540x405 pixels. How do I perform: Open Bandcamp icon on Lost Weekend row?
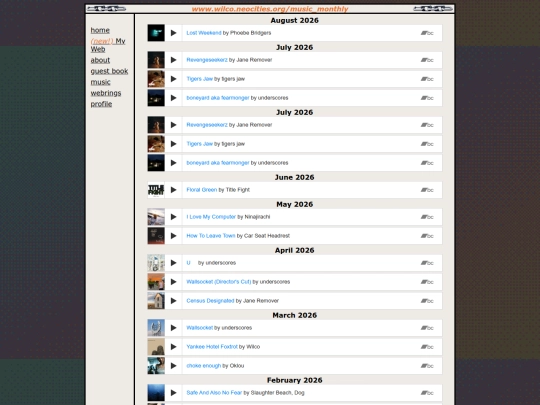[x=427, y=33]
